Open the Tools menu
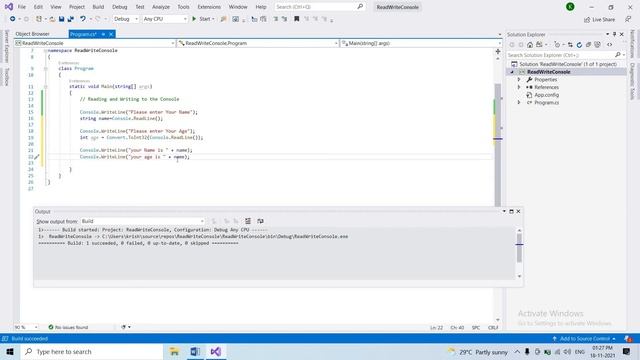This screenshot has width=640, height=360. click(183, 7)
